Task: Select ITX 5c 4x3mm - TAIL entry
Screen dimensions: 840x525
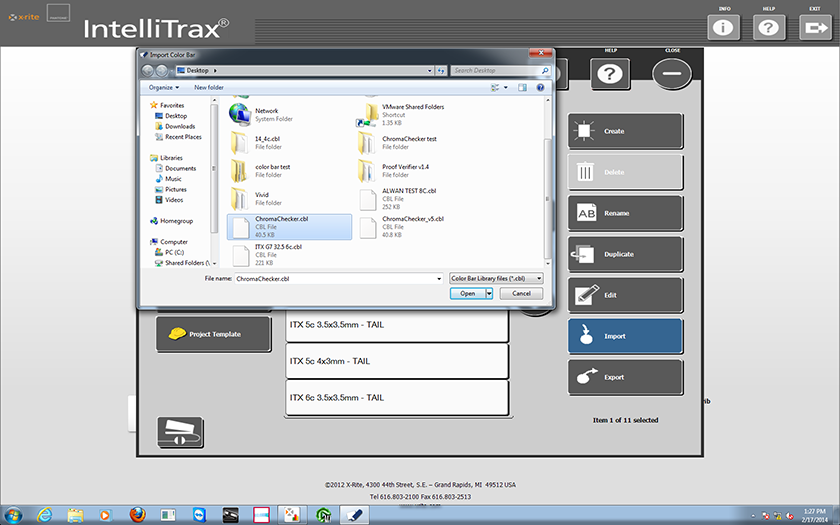Action: click(396, 361)
